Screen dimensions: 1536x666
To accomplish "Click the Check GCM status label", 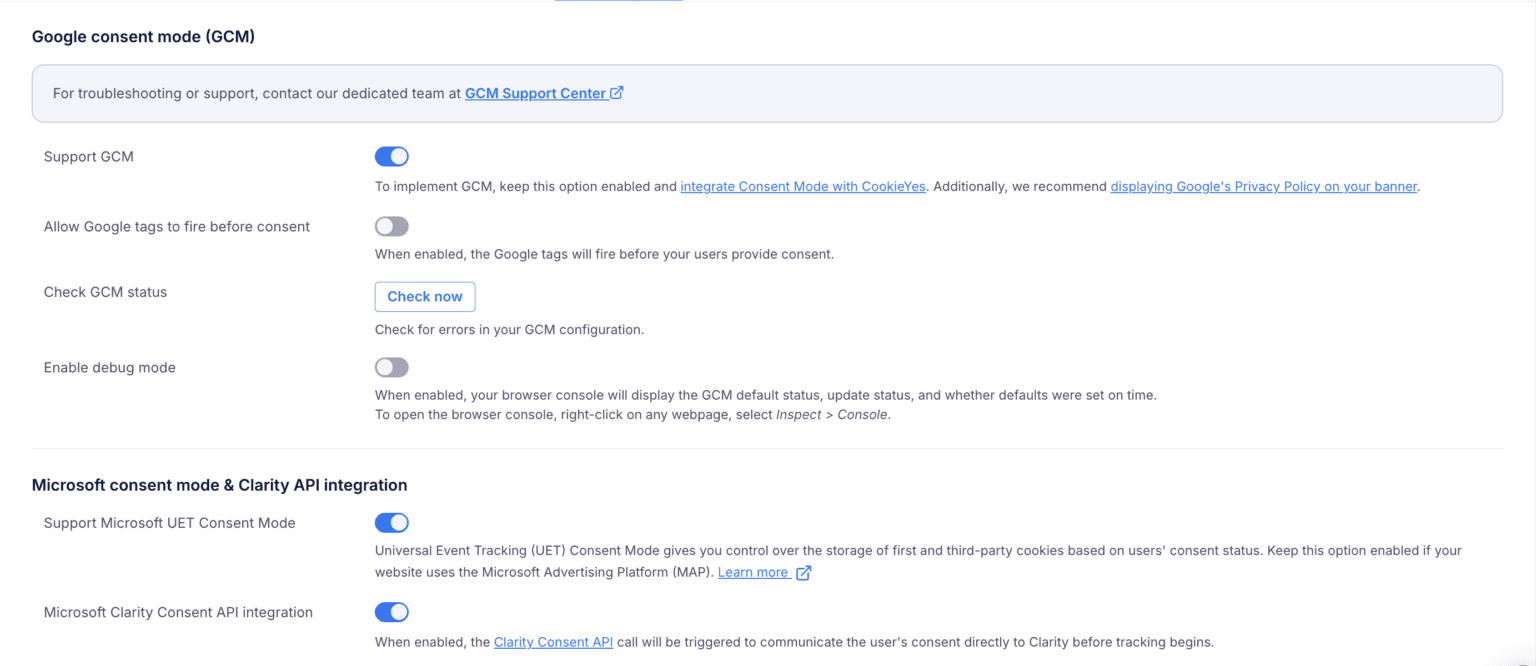I will pyautogui.click(x=106, y=292).
